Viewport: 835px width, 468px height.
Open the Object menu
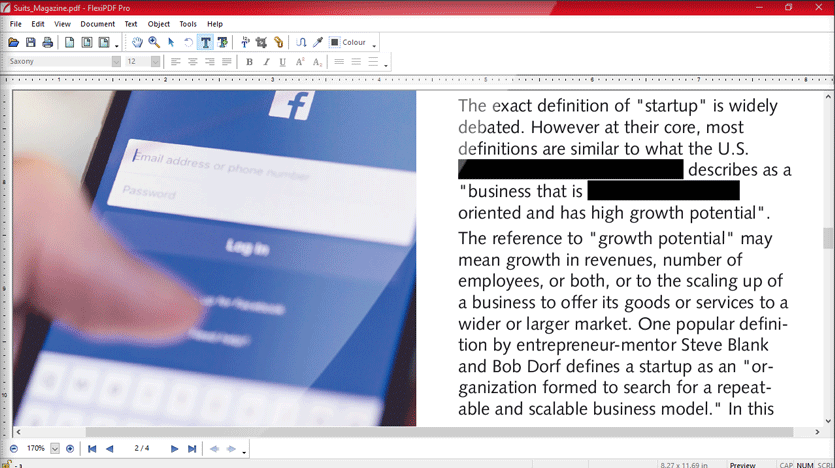click(159, 24)
